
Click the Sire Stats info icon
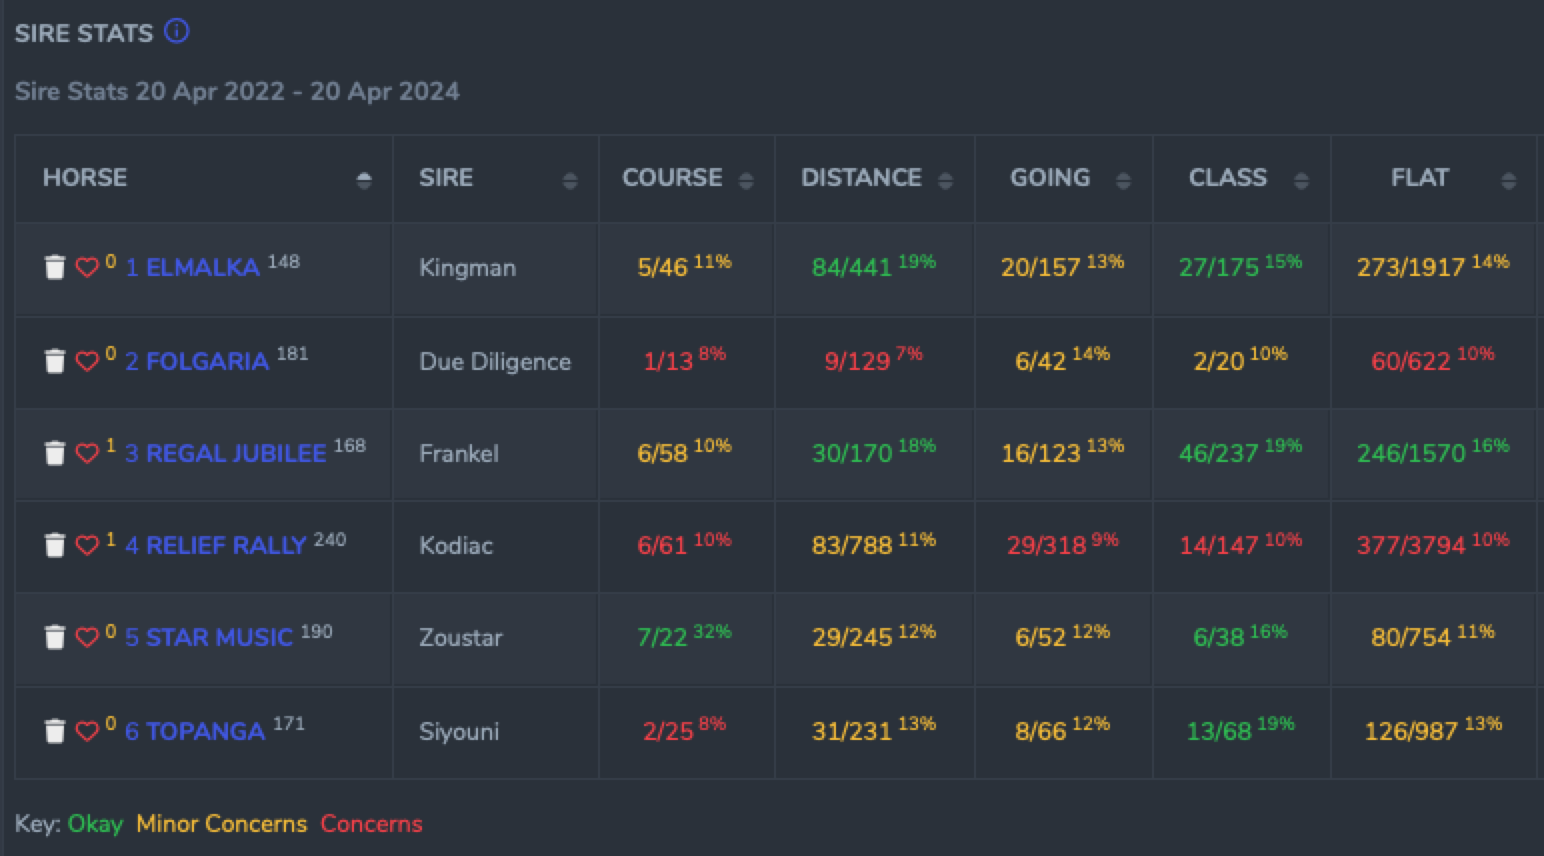[x=176, y=32]
